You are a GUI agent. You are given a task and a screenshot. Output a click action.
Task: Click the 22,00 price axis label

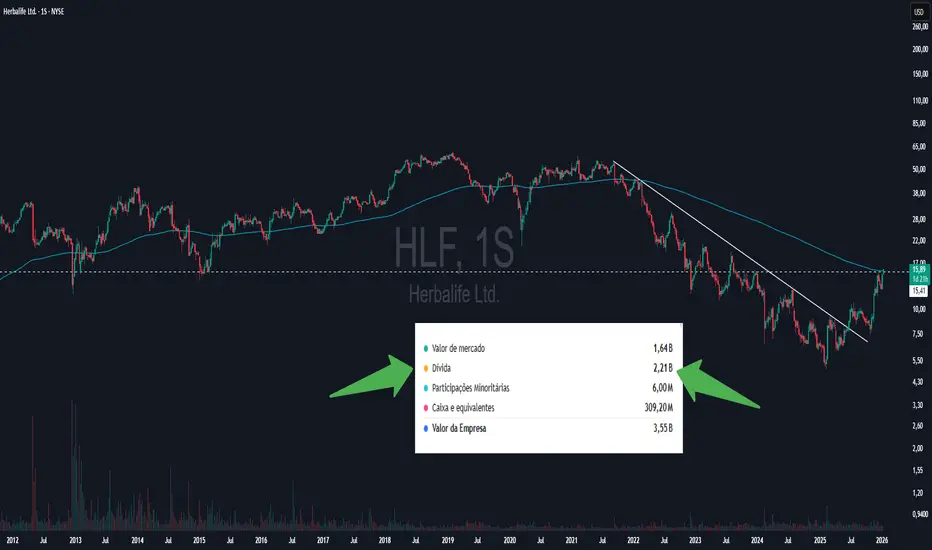click(x=920, y=241)
